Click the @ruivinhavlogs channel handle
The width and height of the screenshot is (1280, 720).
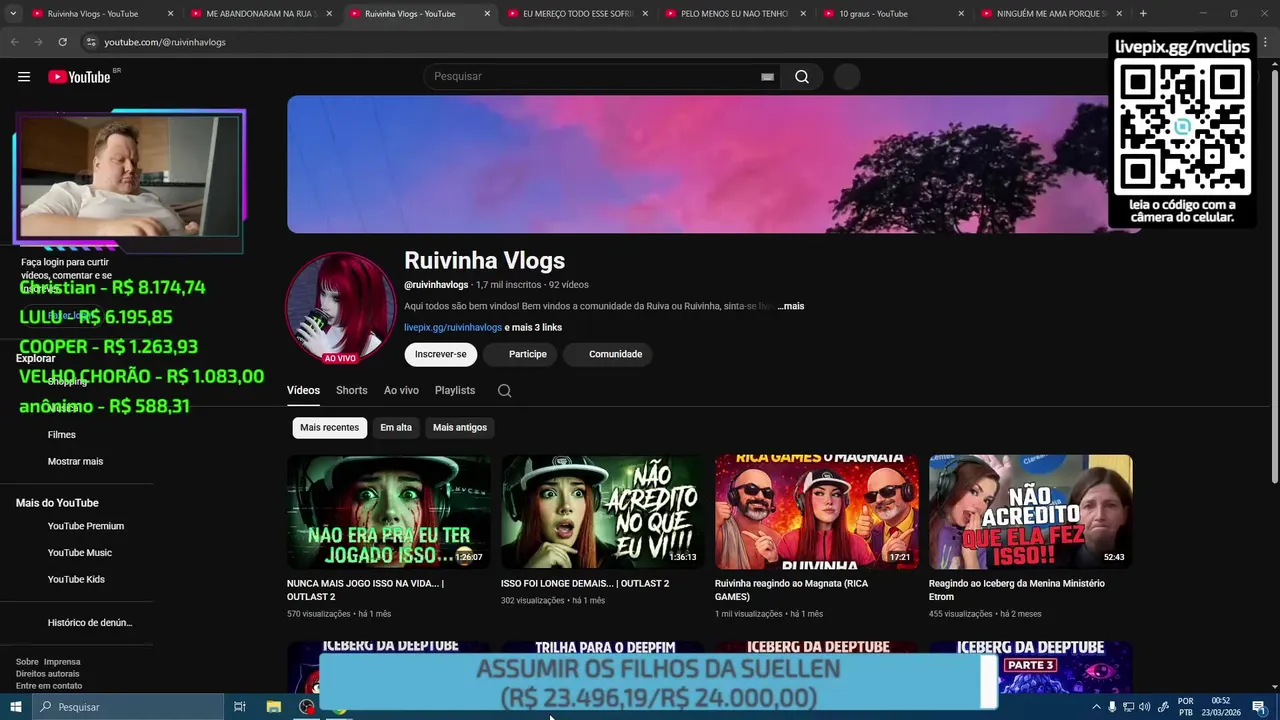(436, 285)
